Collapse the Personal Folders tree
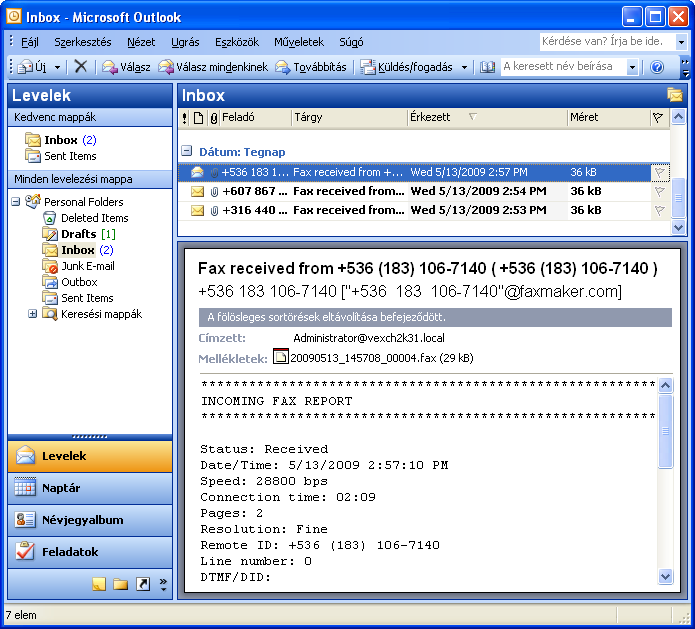 pyautogui.click(x=16, y=202)
